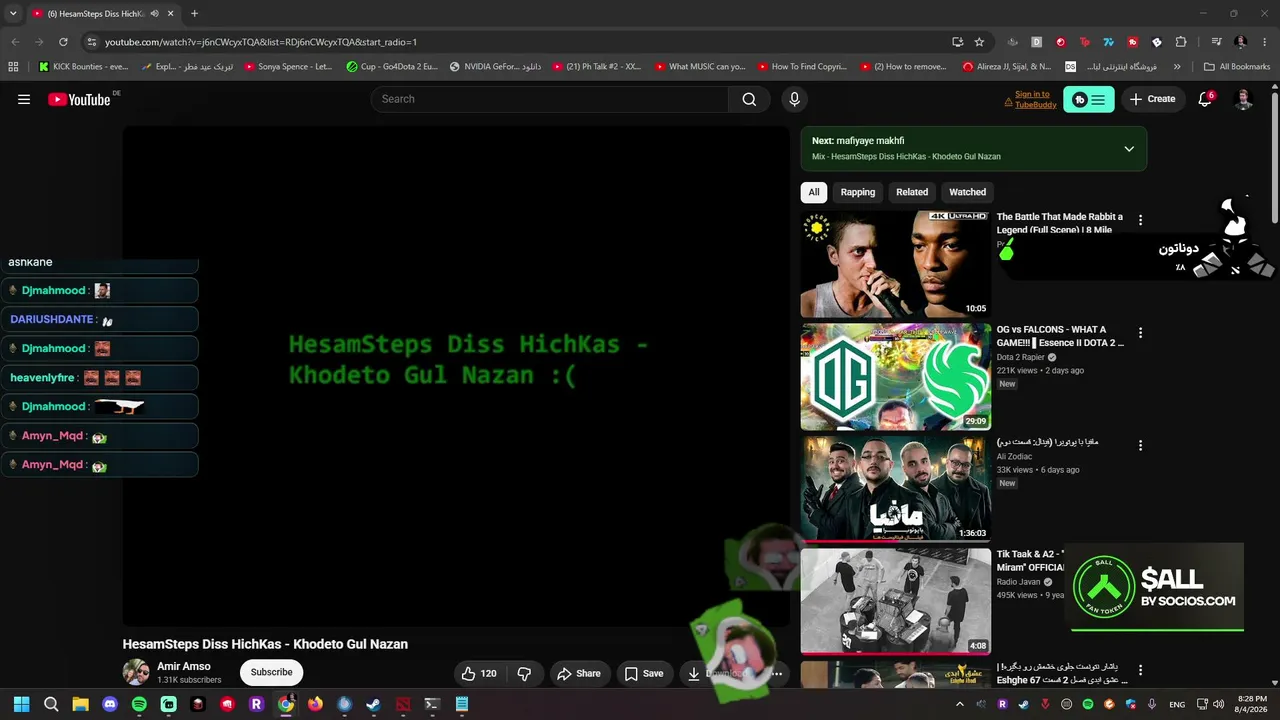
Task: Open the TubeBuddy menu button
Action: click(1089, 99)
